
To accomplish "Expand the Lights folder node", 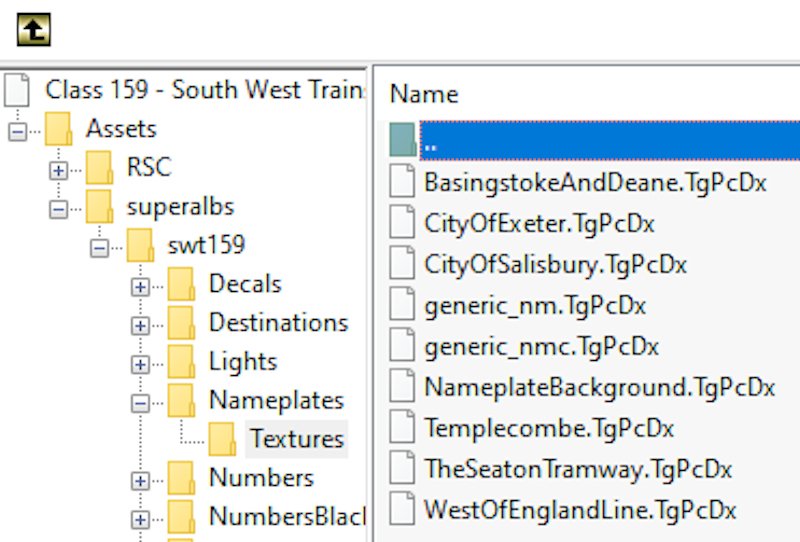I will (140, 364).
